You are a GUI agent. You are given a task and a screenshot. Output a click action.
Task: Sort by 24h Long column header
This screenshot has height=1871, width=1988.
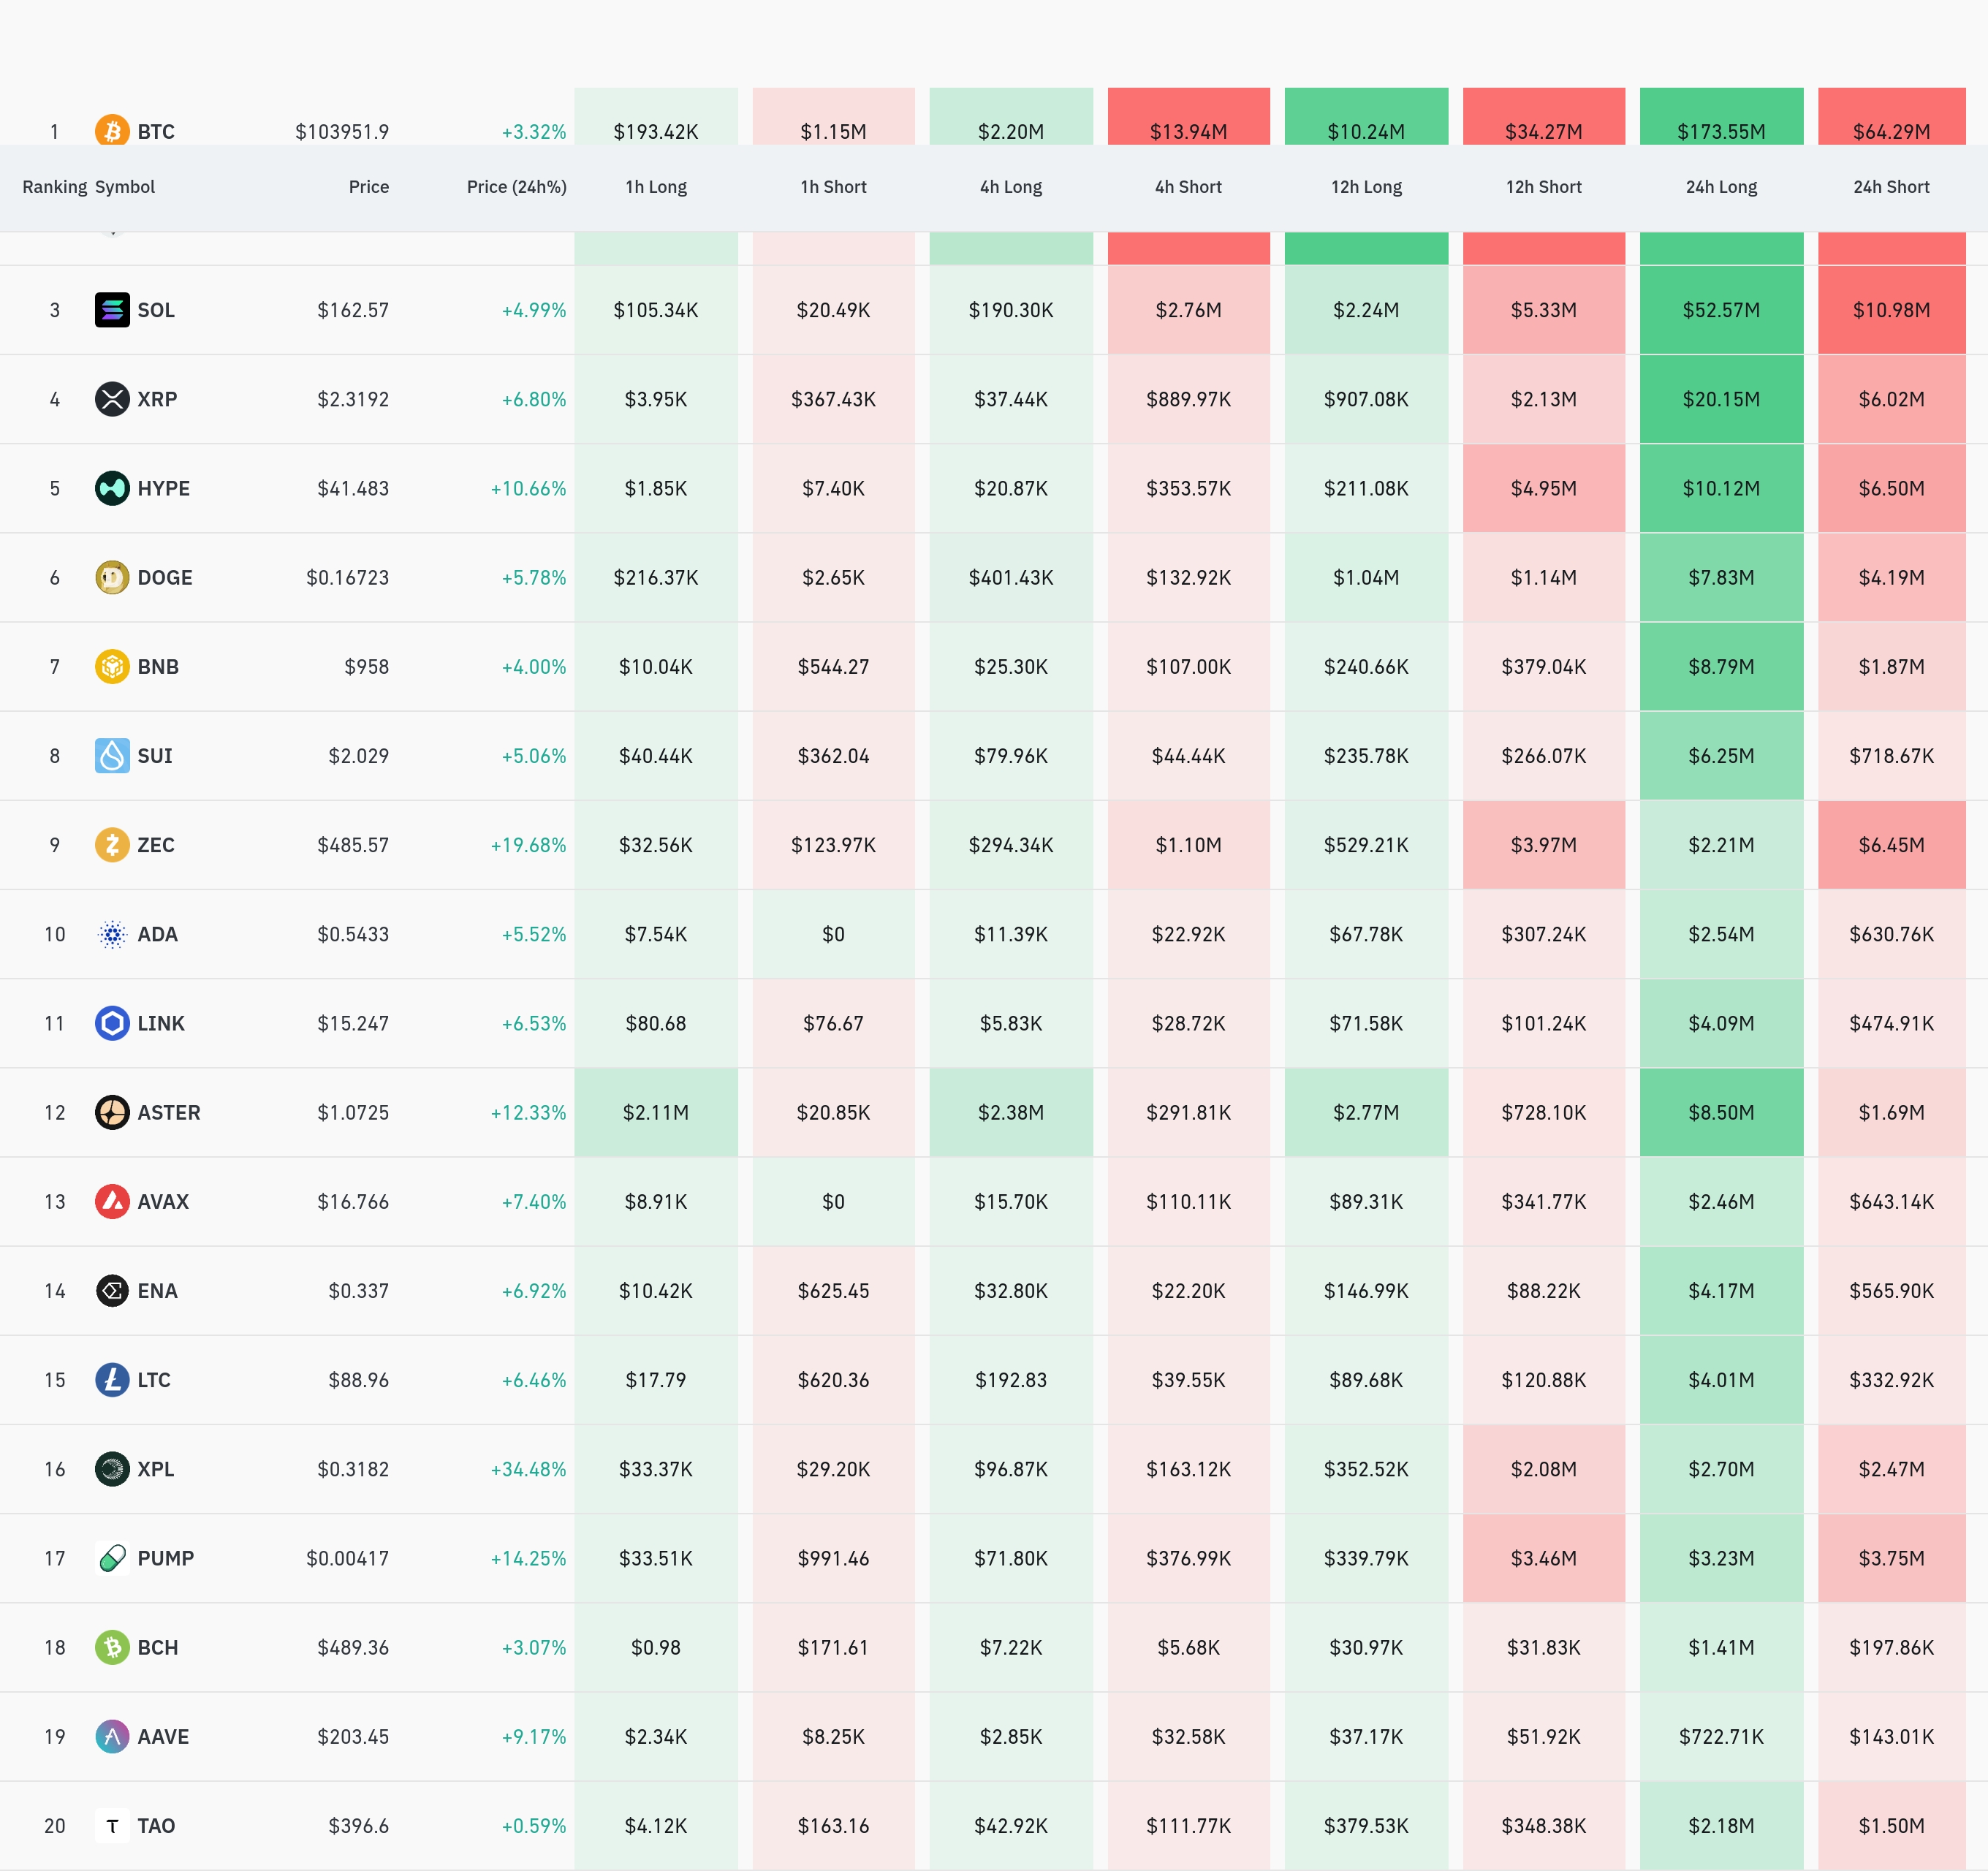click(1720, 187)
